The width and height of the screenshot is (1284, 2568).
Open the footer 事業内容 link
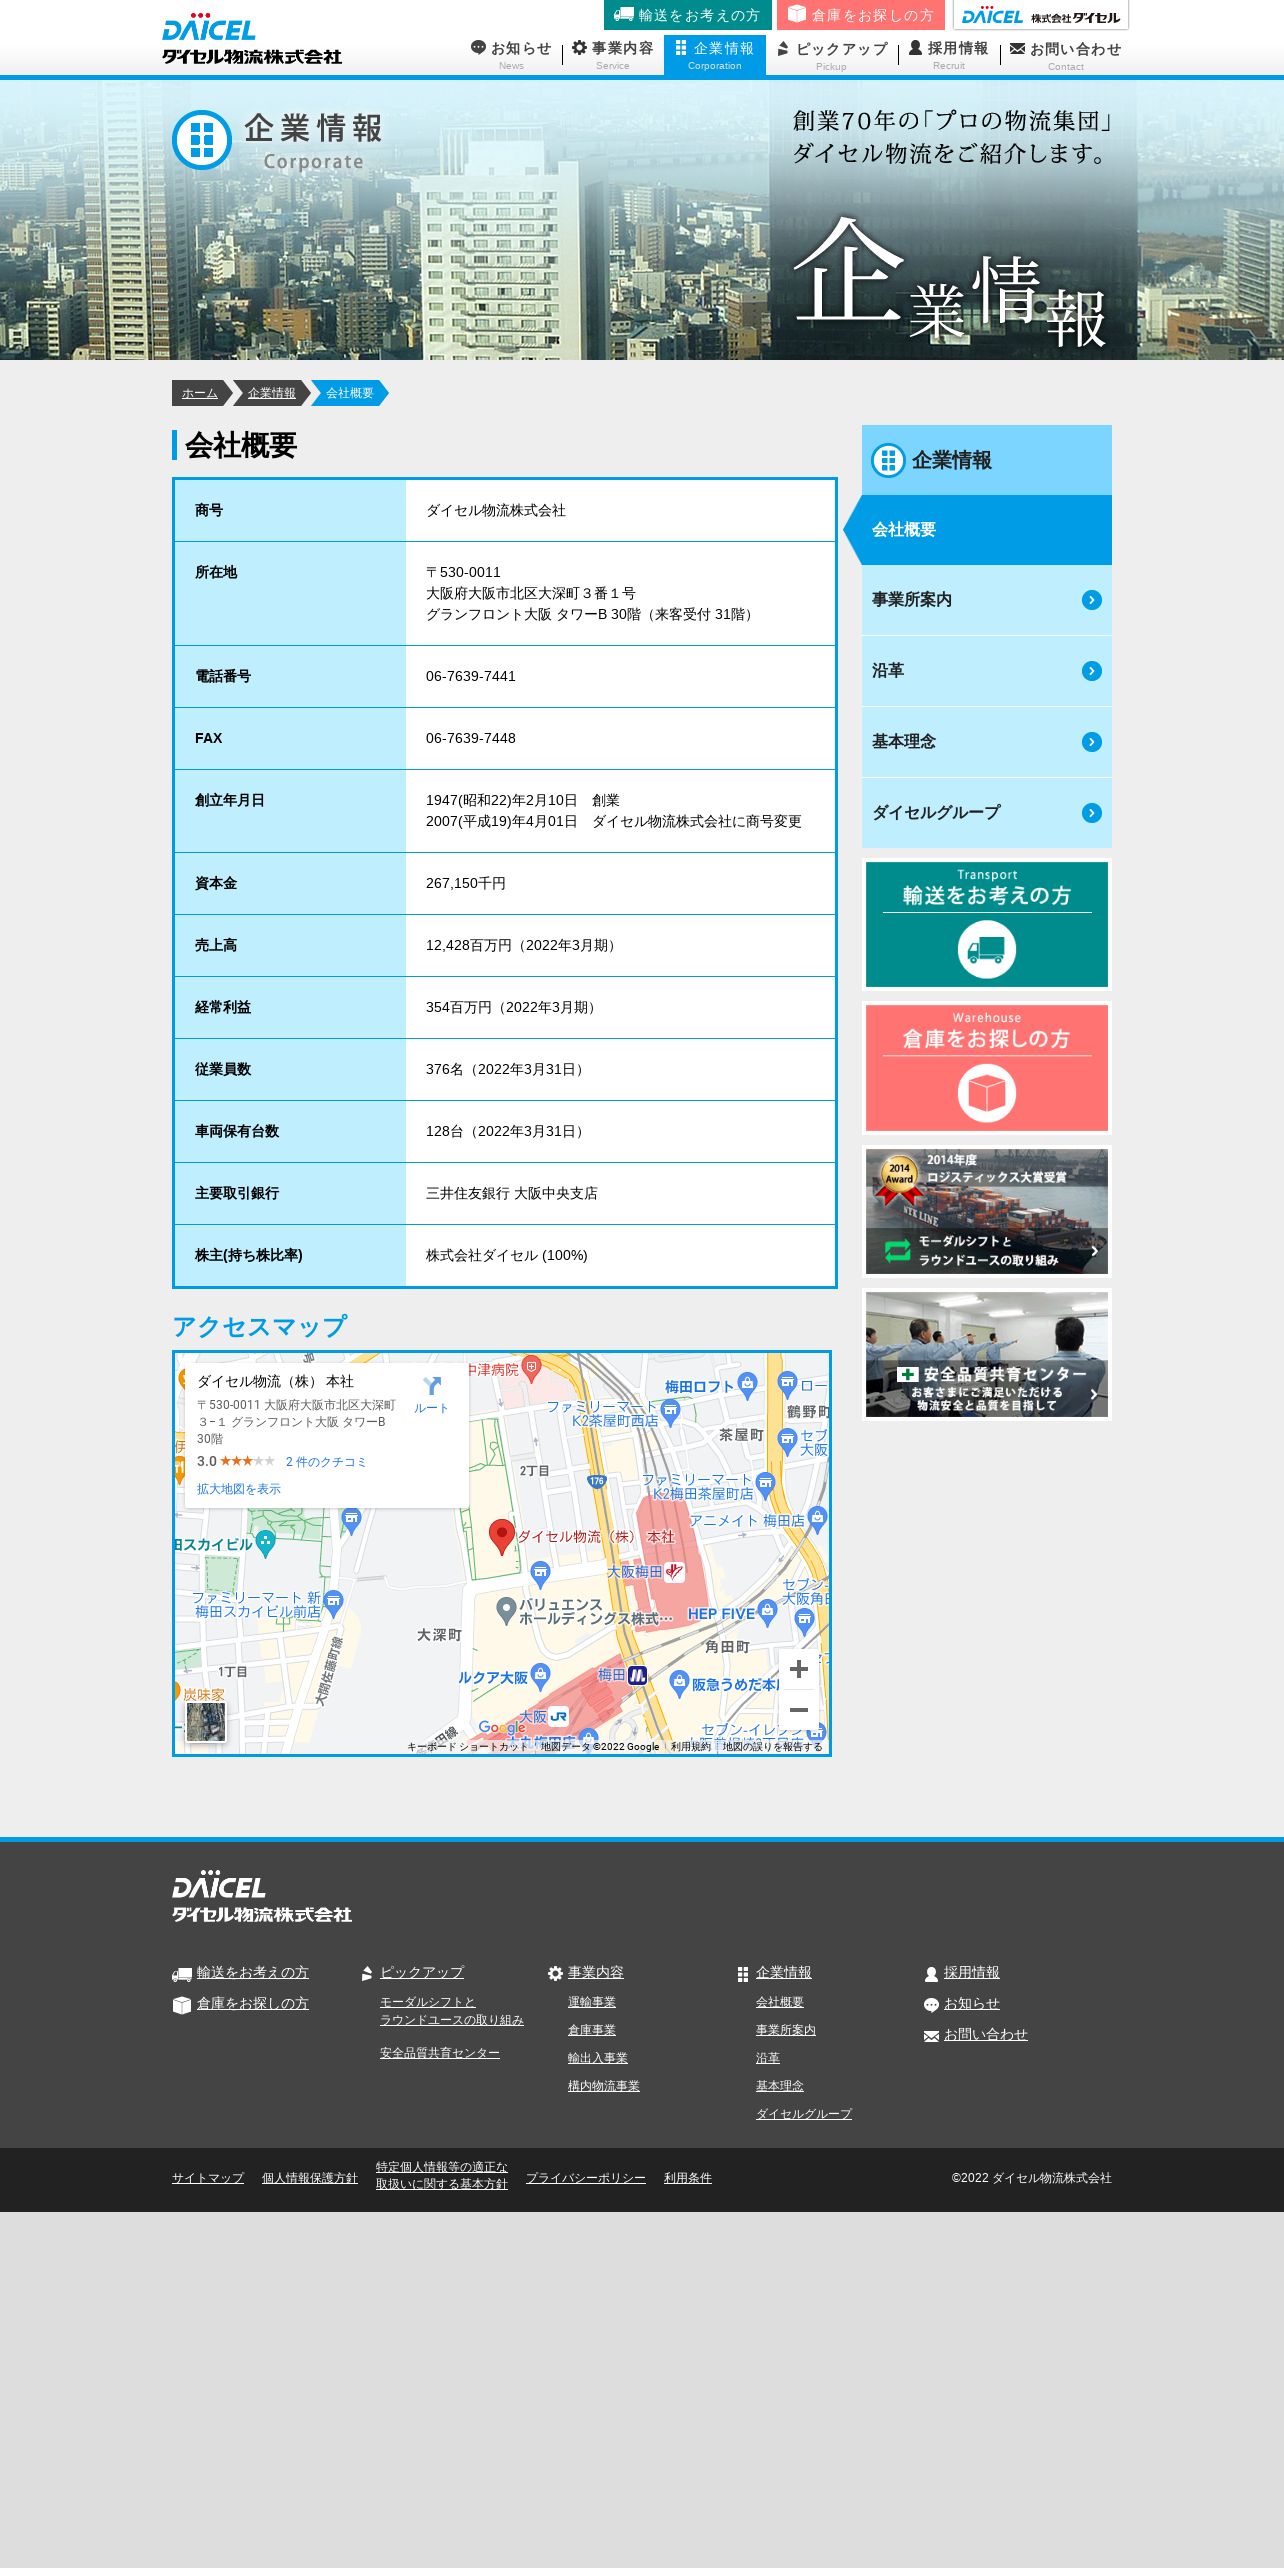click(596, 1972)
